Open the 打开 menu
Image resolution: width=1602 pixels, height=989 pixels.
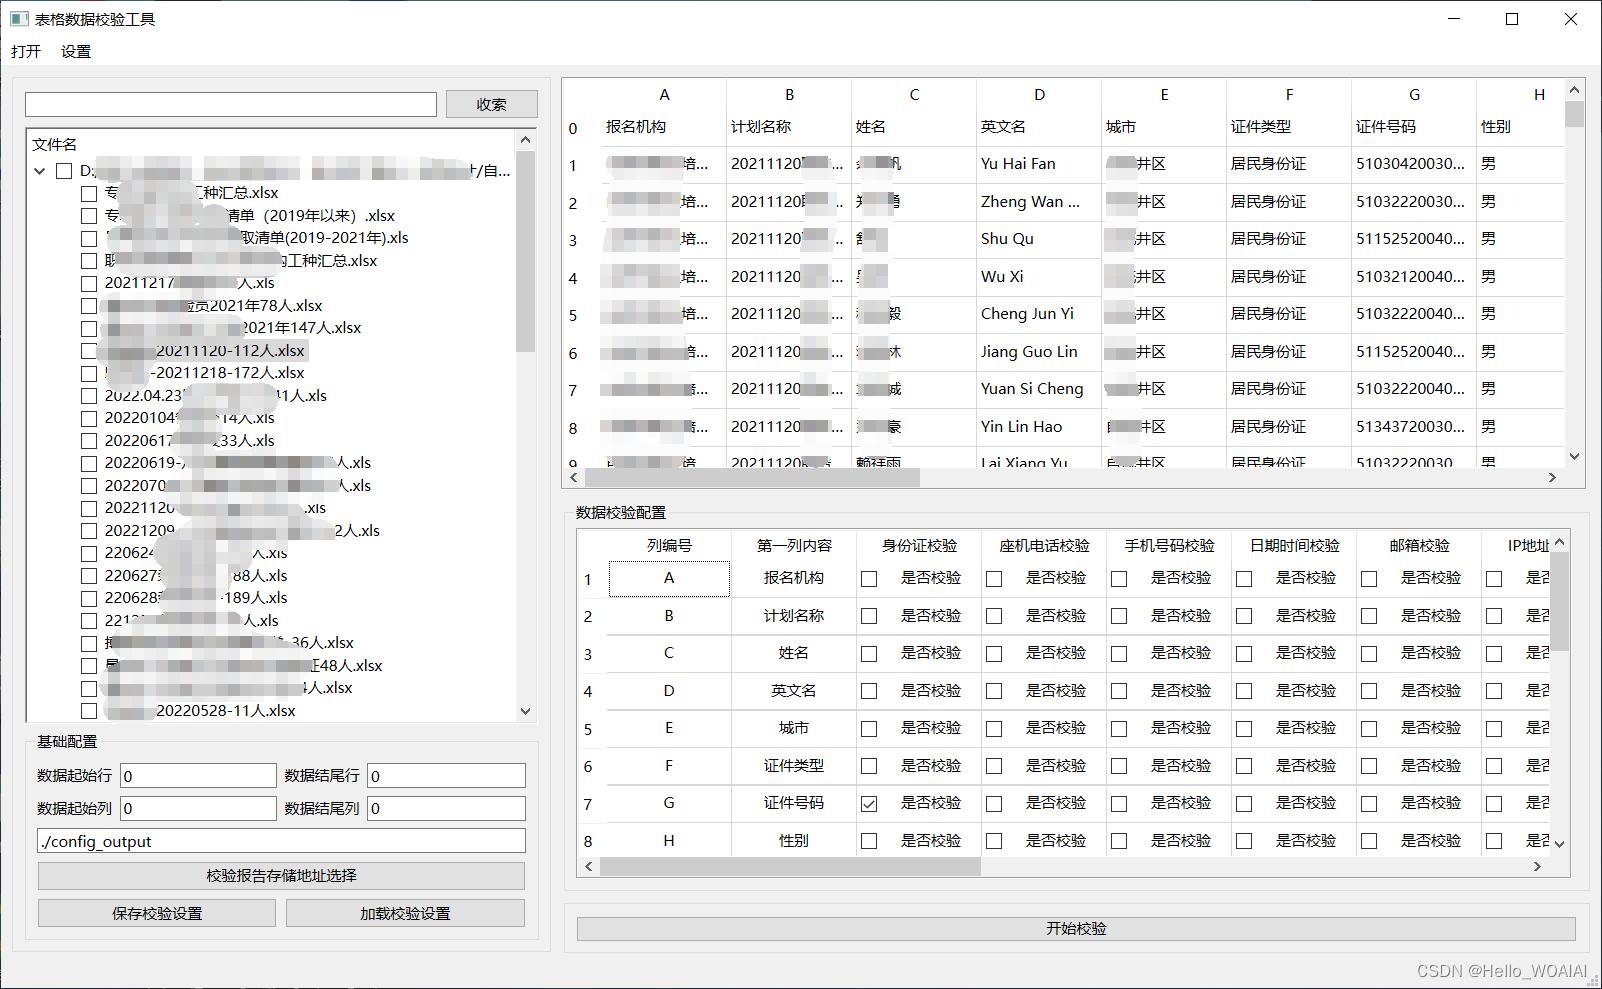pyautogui.click(x=25, y=51)
